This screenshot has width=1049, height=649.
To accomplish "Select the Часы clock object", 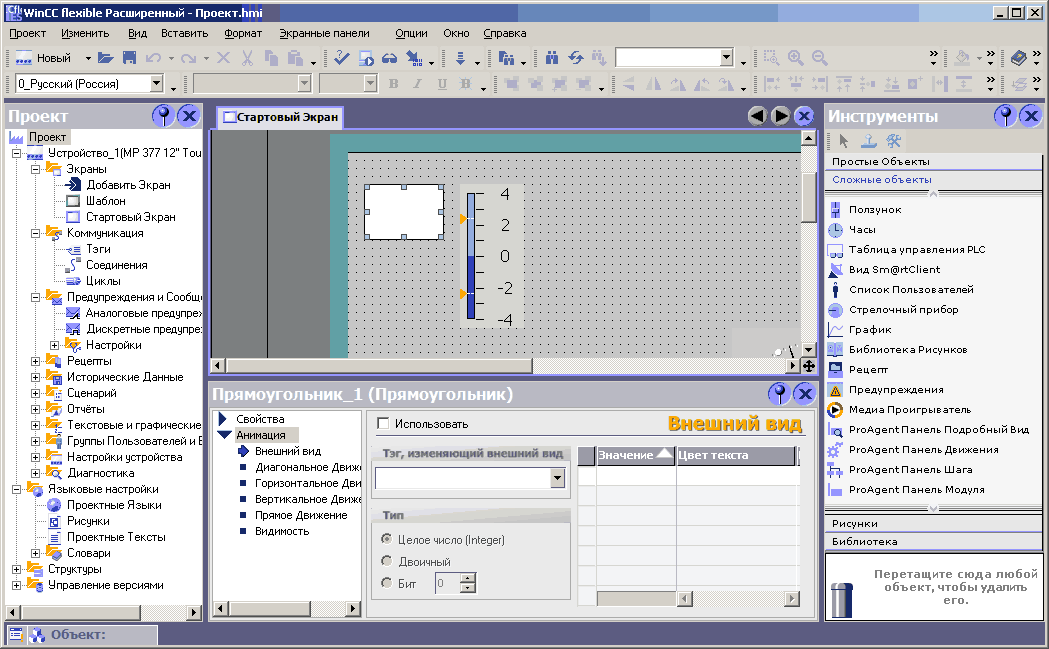I will click(x=861, y=230).
